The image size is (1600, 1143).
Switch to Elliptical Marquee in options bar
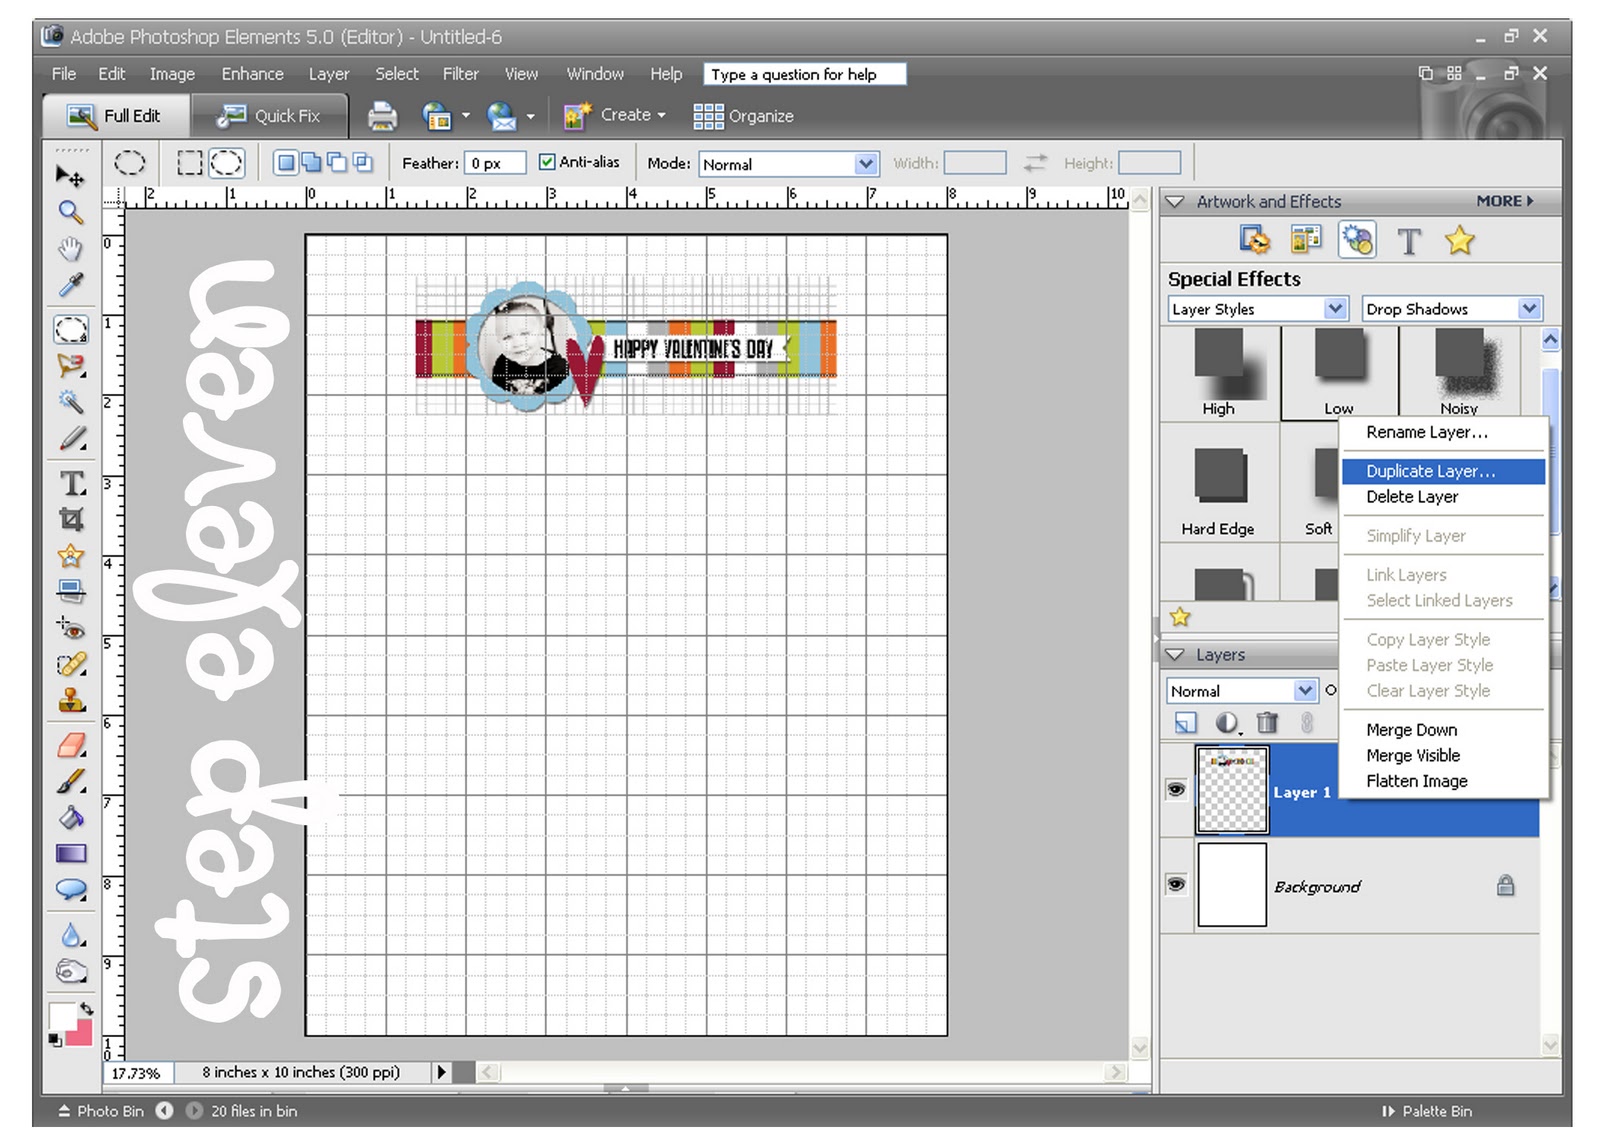pyautogui.click(x=226, y=163)
